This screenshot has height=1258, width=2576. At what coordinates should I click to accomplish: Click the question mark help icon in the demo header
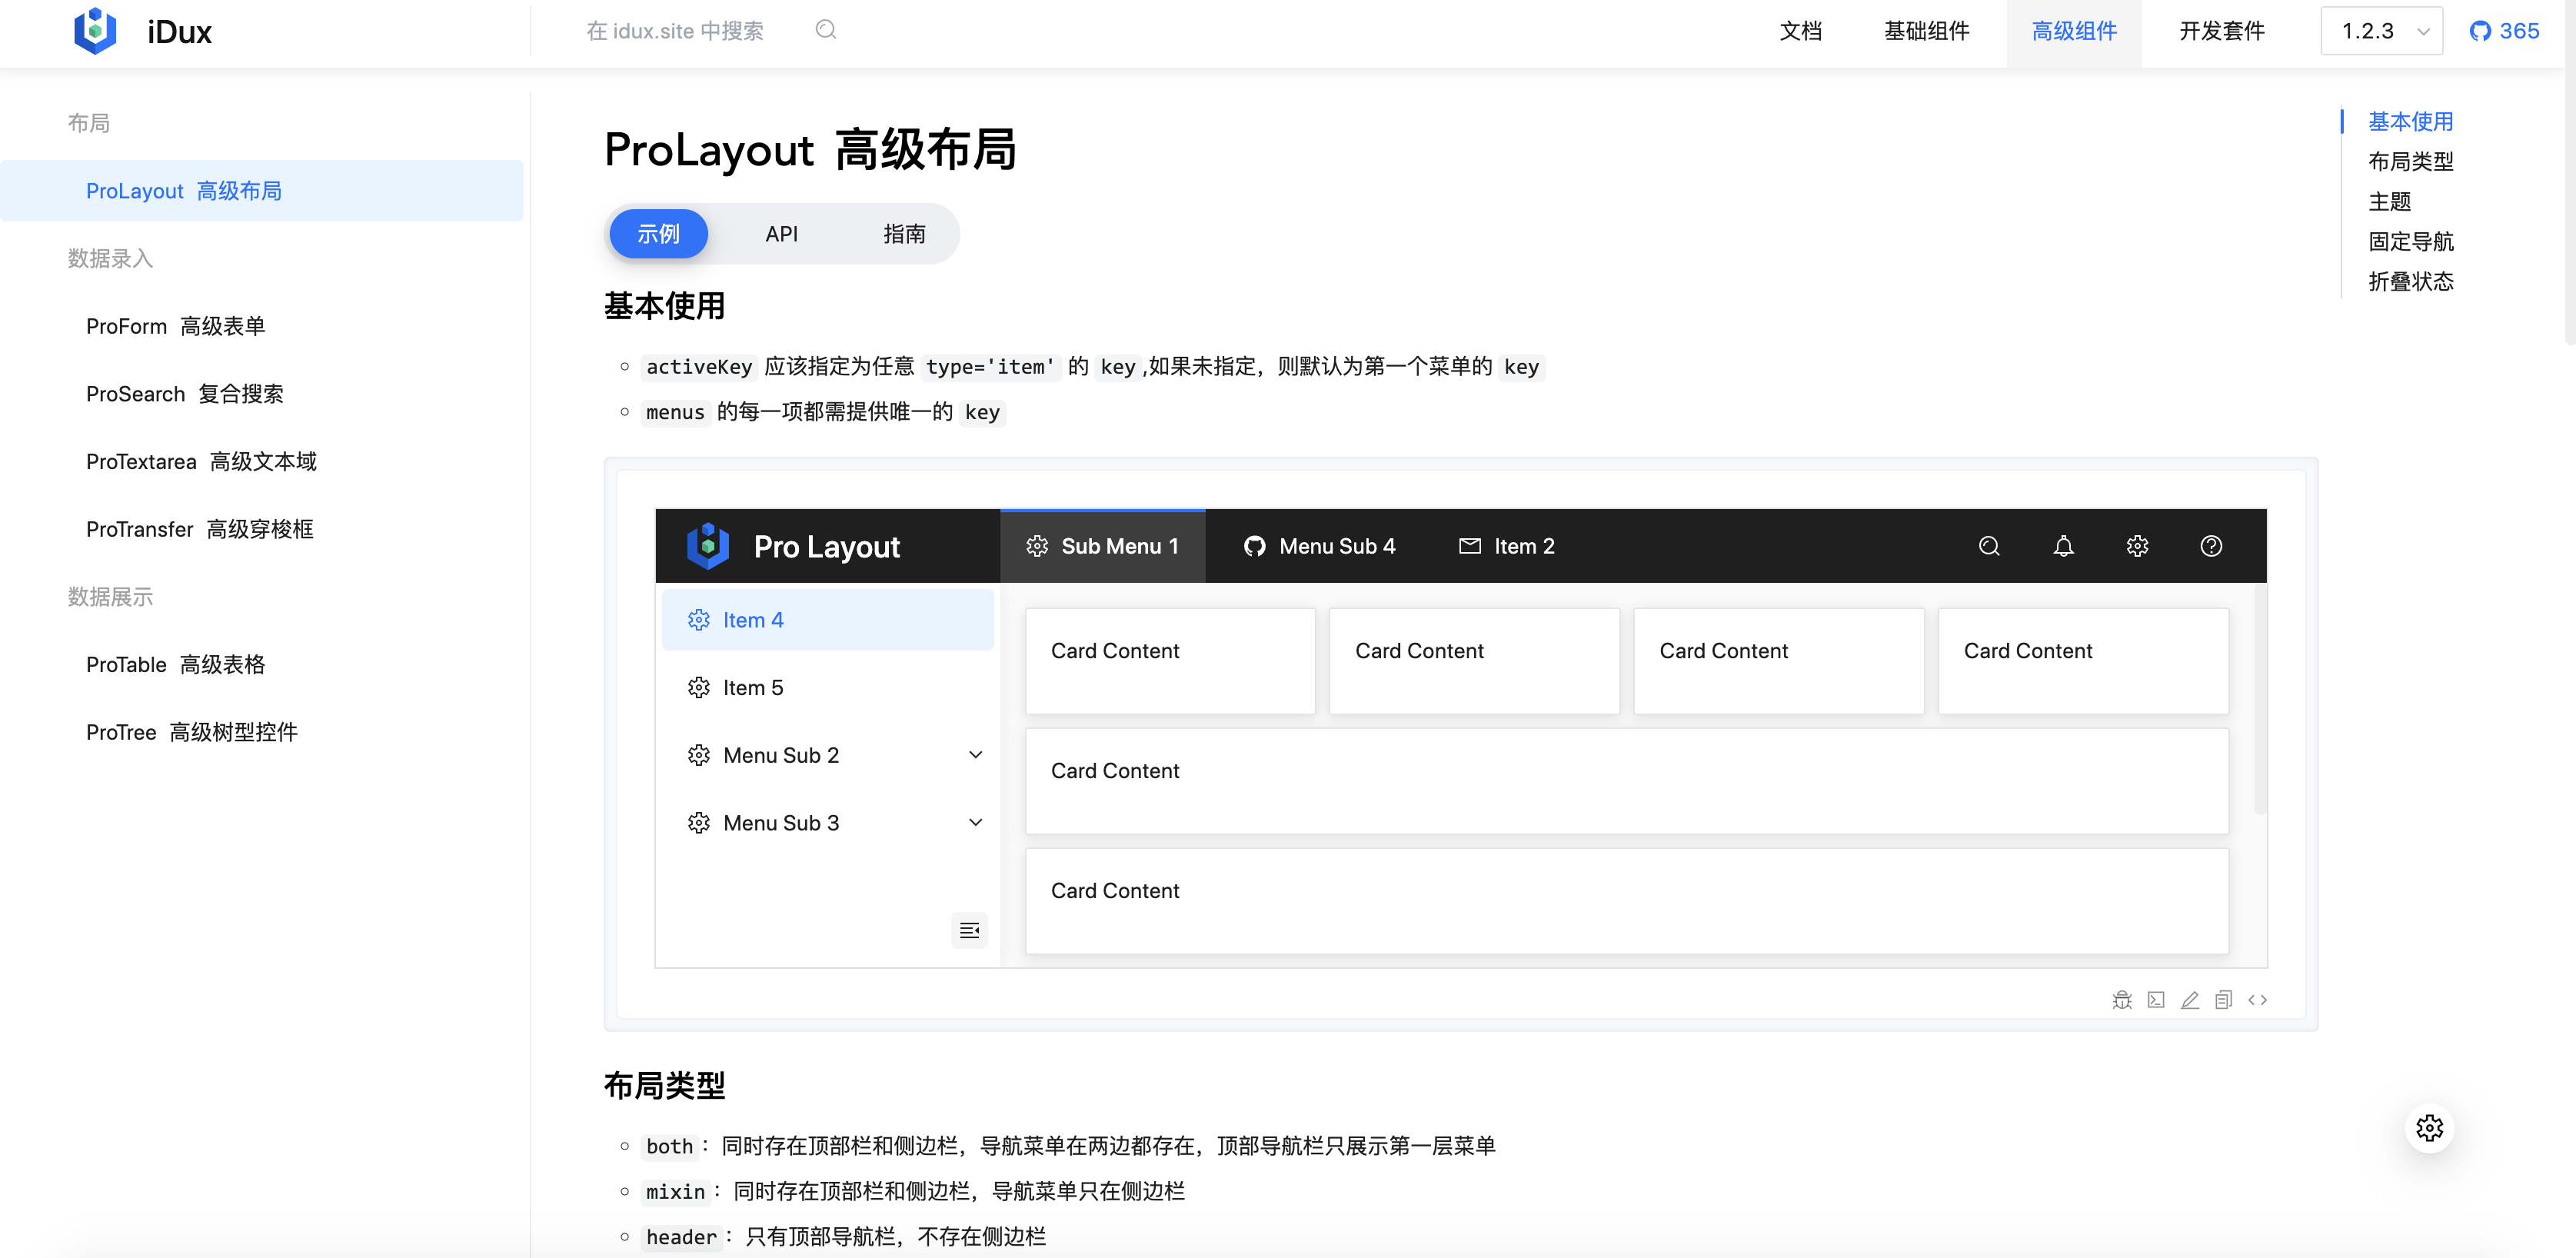pos(2211,546)
